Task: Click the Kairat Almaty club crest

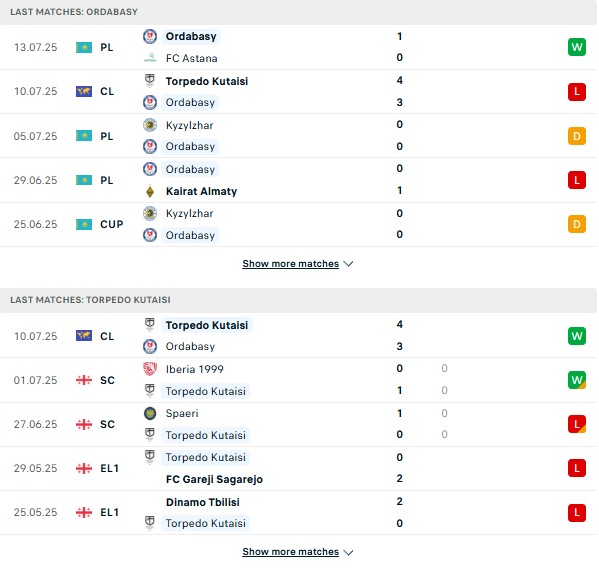Action: [150, 191]
